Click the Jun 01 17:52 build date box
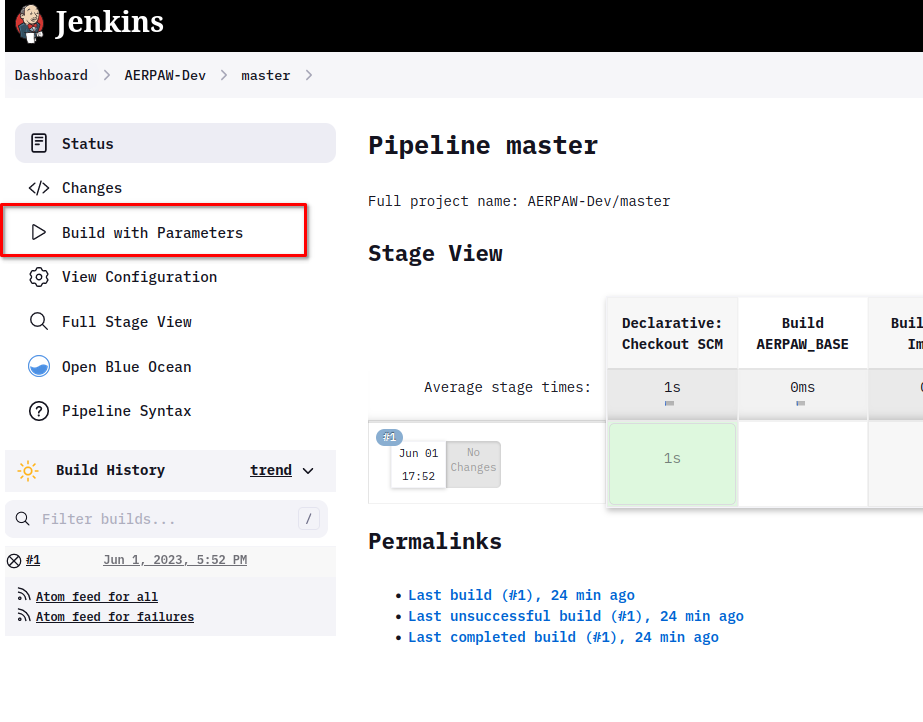The height and width of the screenshot is (722, 923). (419, 464)
